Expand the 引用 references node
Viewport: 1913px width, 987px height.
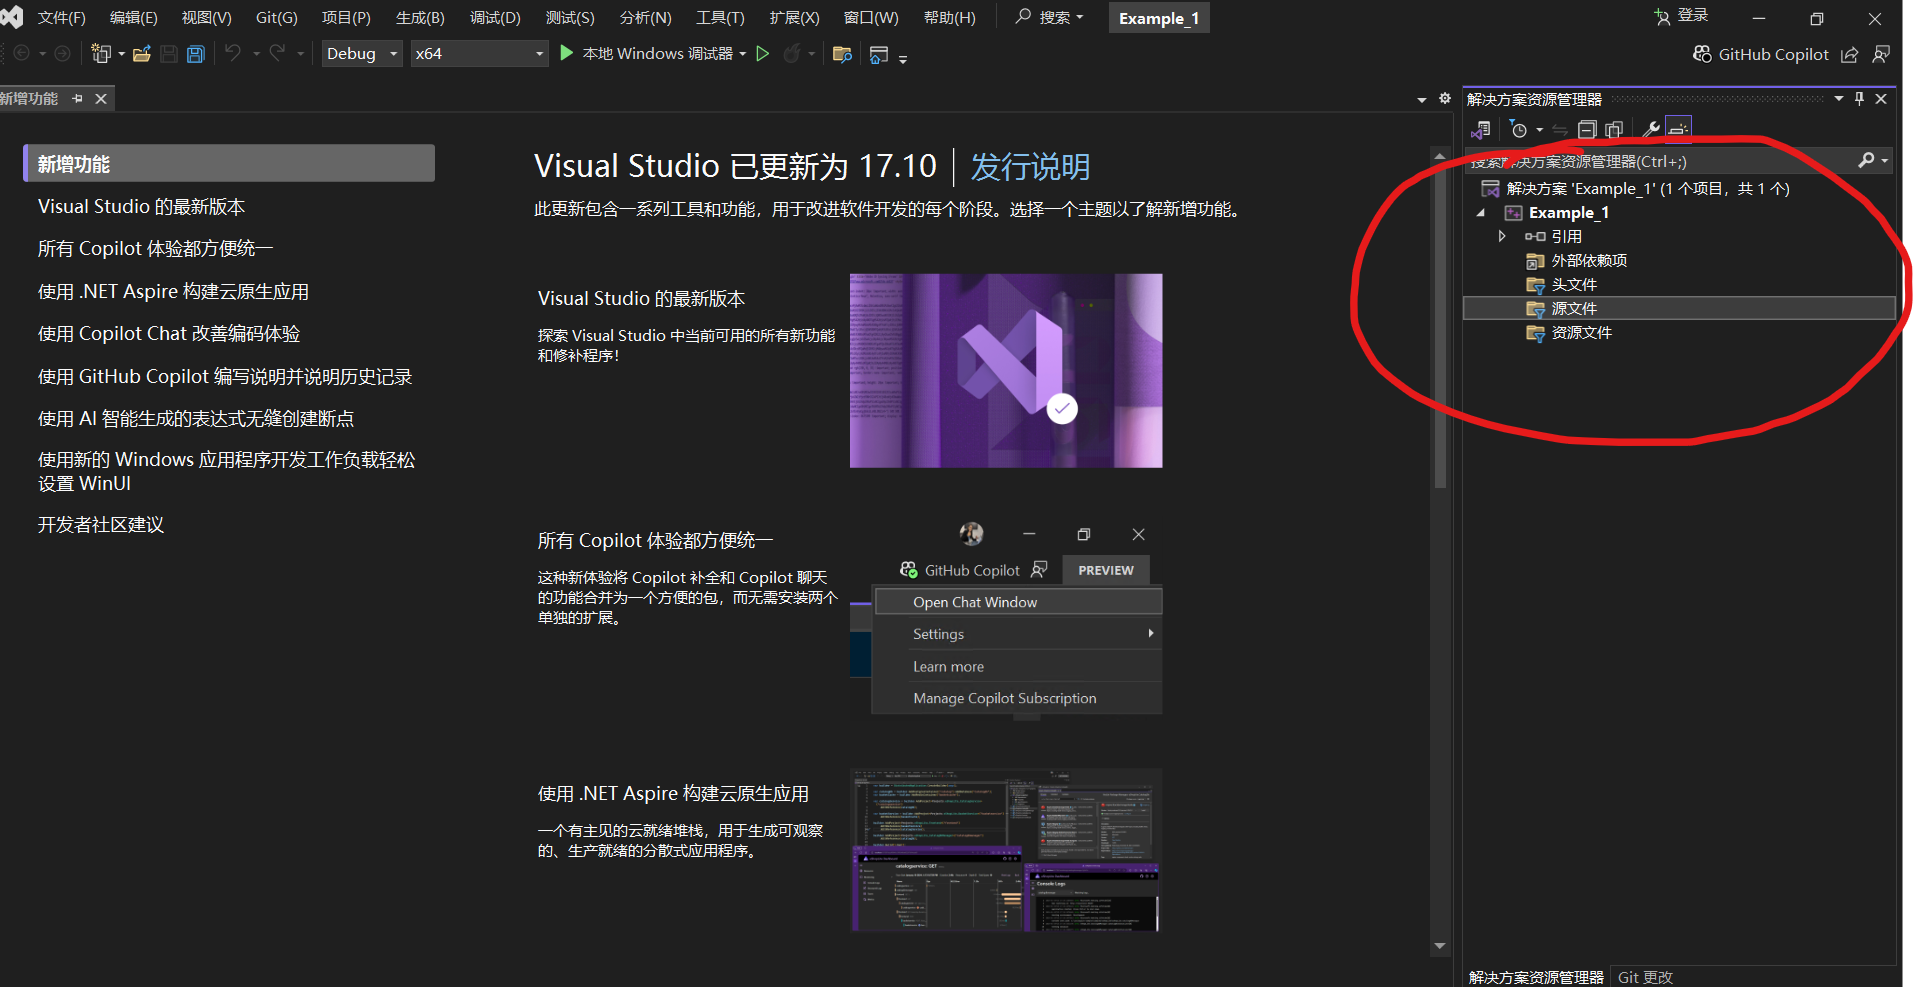(x=1502, y=236)
